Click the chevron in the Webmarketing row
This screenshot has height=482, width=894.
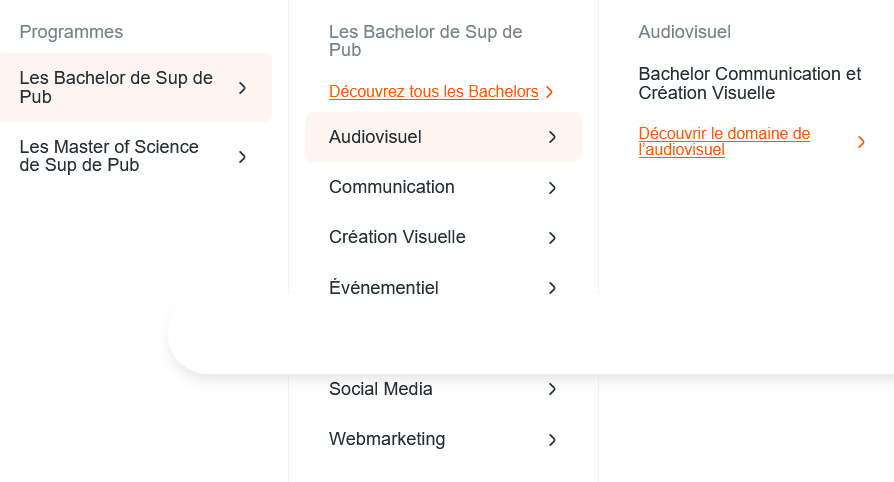(552, 439)
